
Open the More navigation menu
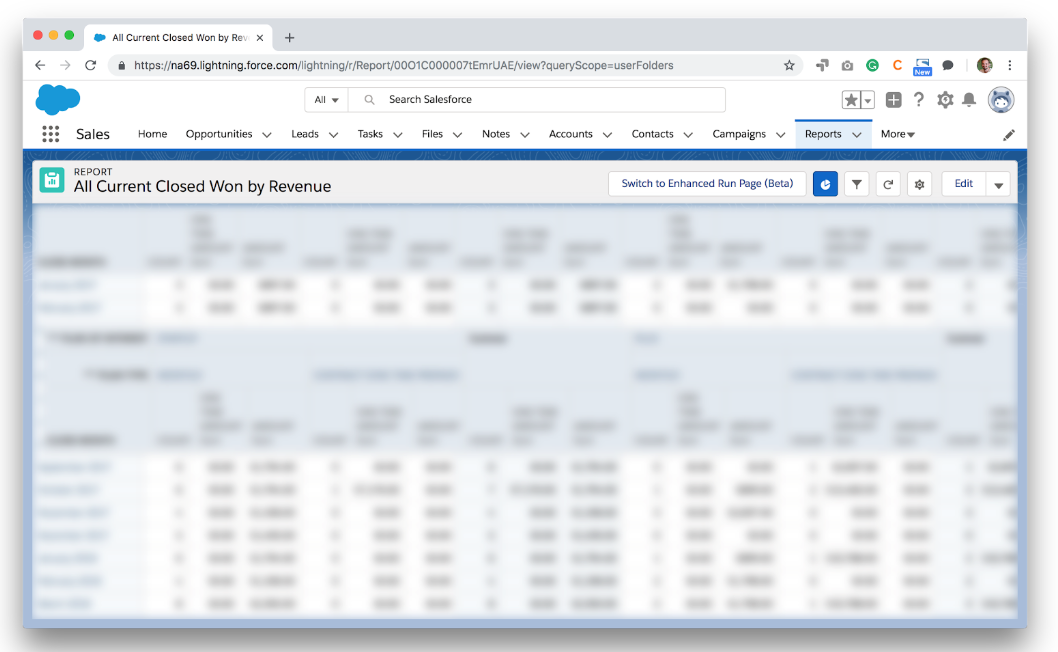click(897, 133)
